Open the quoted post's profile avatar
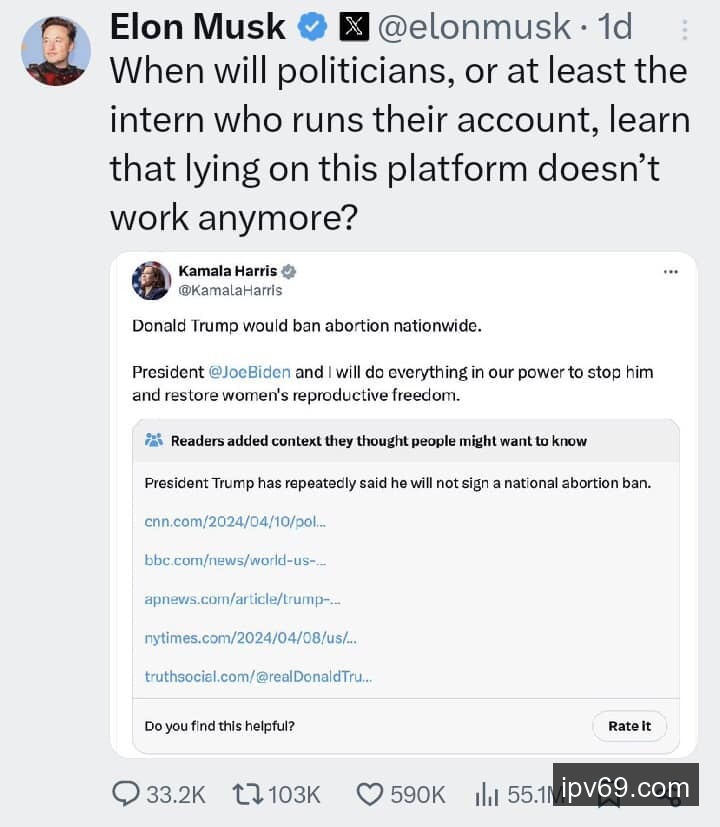720x827 pixels. pyautogui.click(x=152, y=280)
